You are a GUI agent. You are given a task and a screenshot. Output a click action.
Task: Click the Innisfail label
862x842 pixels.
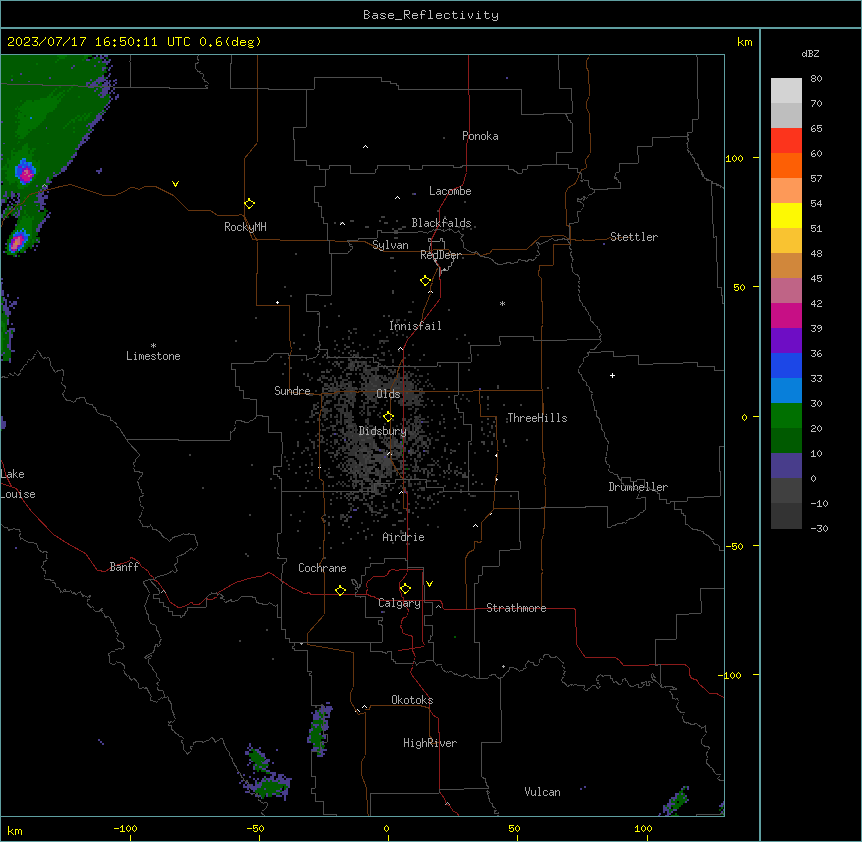click(x=415, y=326)
